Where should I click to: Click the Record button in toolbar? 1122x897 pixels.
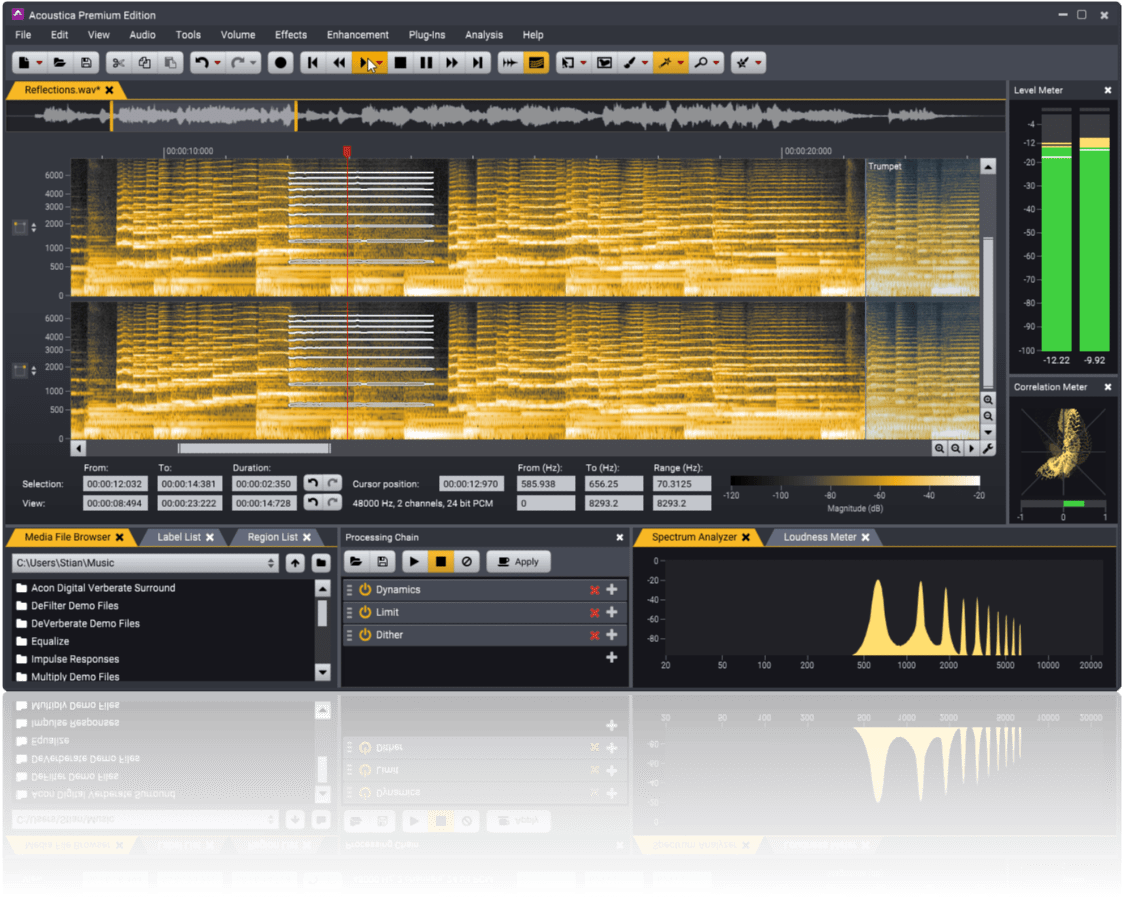tap(281, 63)
